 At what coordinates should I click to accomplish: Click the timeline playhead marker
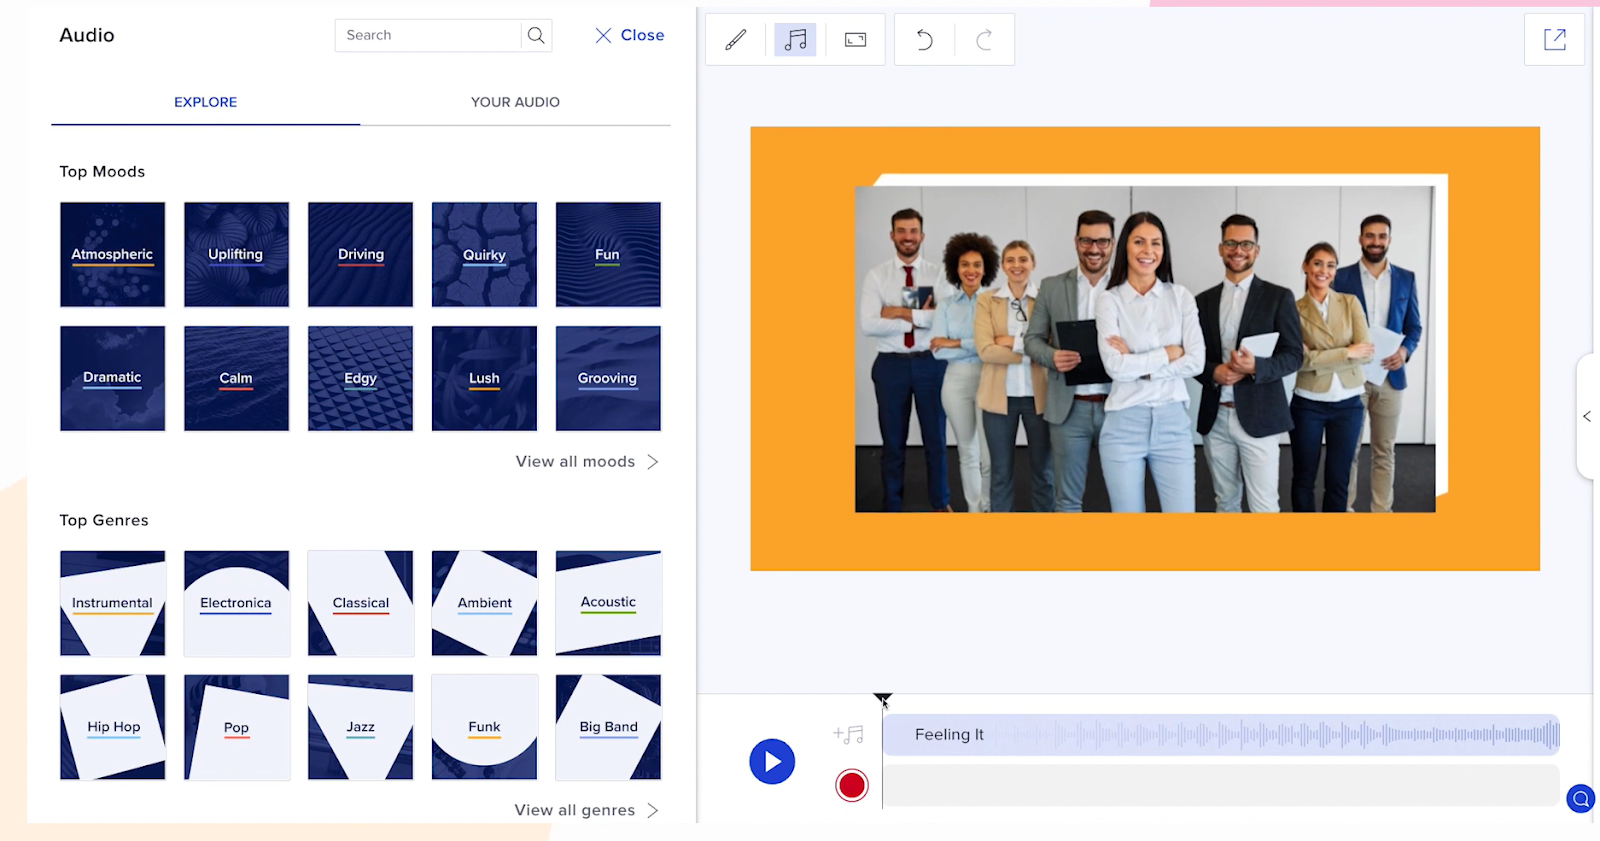point(882,698)
